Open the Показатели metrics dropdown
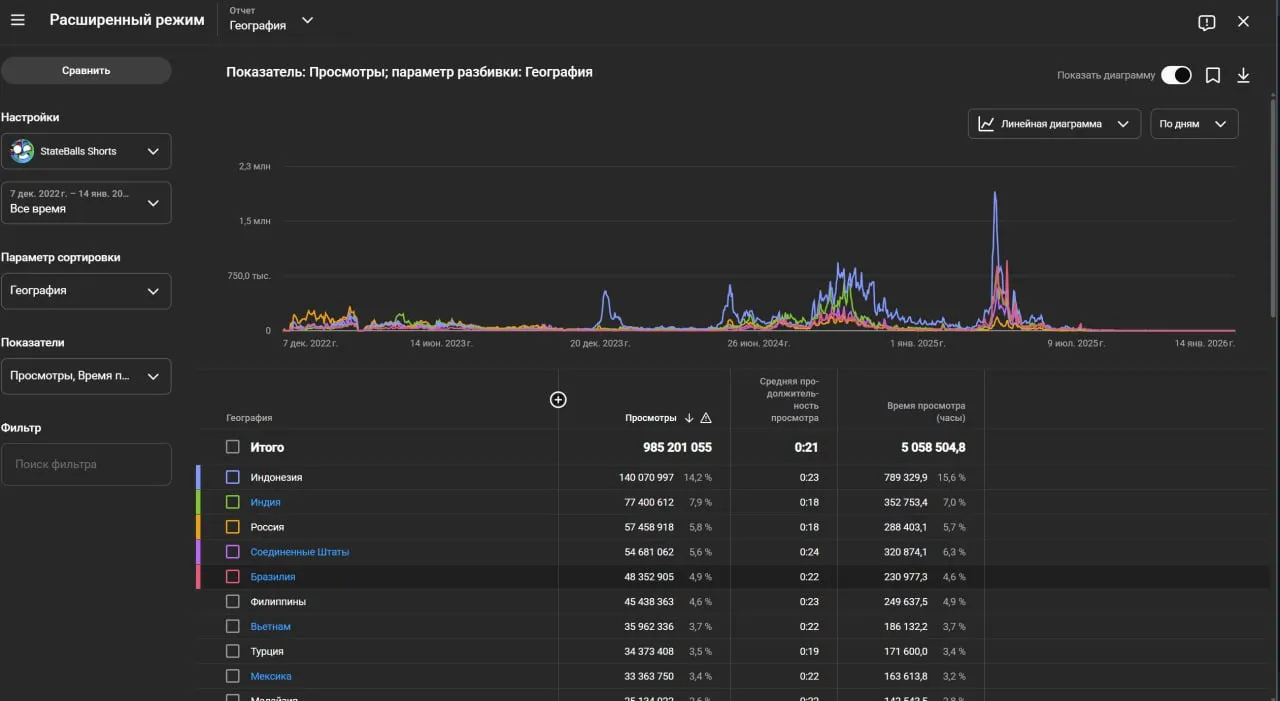Screen dimensions: 1280x701 86,376
